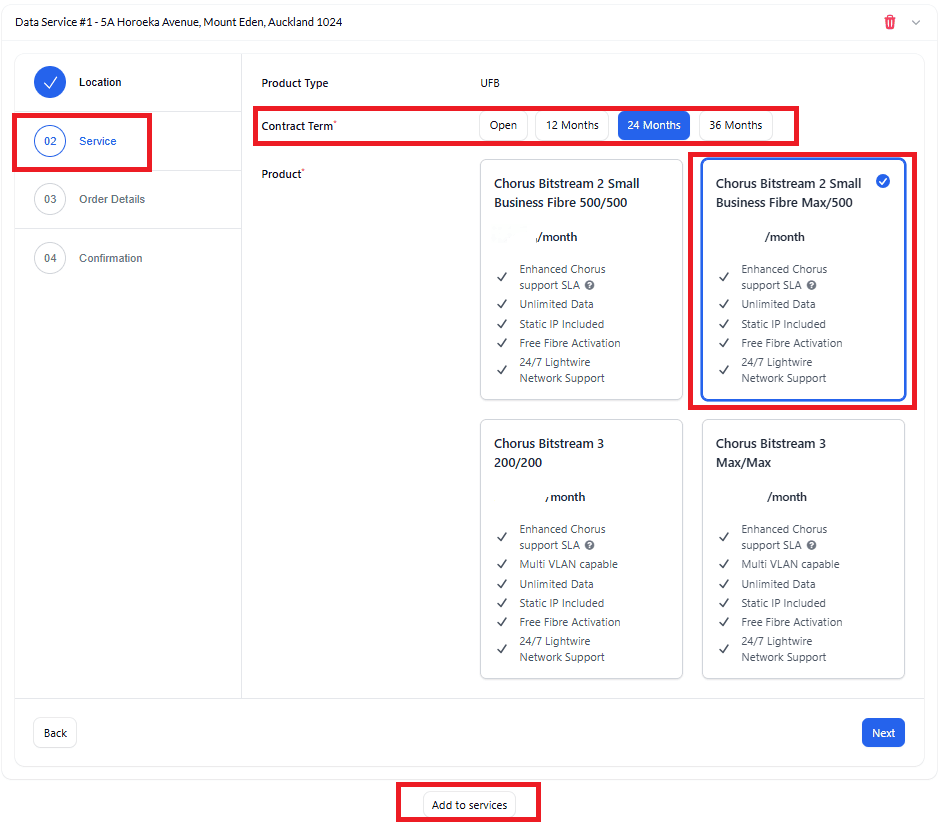Click selected checkmark badge on Fibre Max/500 card
This screenshot has width=943, height=825.
(x=883, y=181)
